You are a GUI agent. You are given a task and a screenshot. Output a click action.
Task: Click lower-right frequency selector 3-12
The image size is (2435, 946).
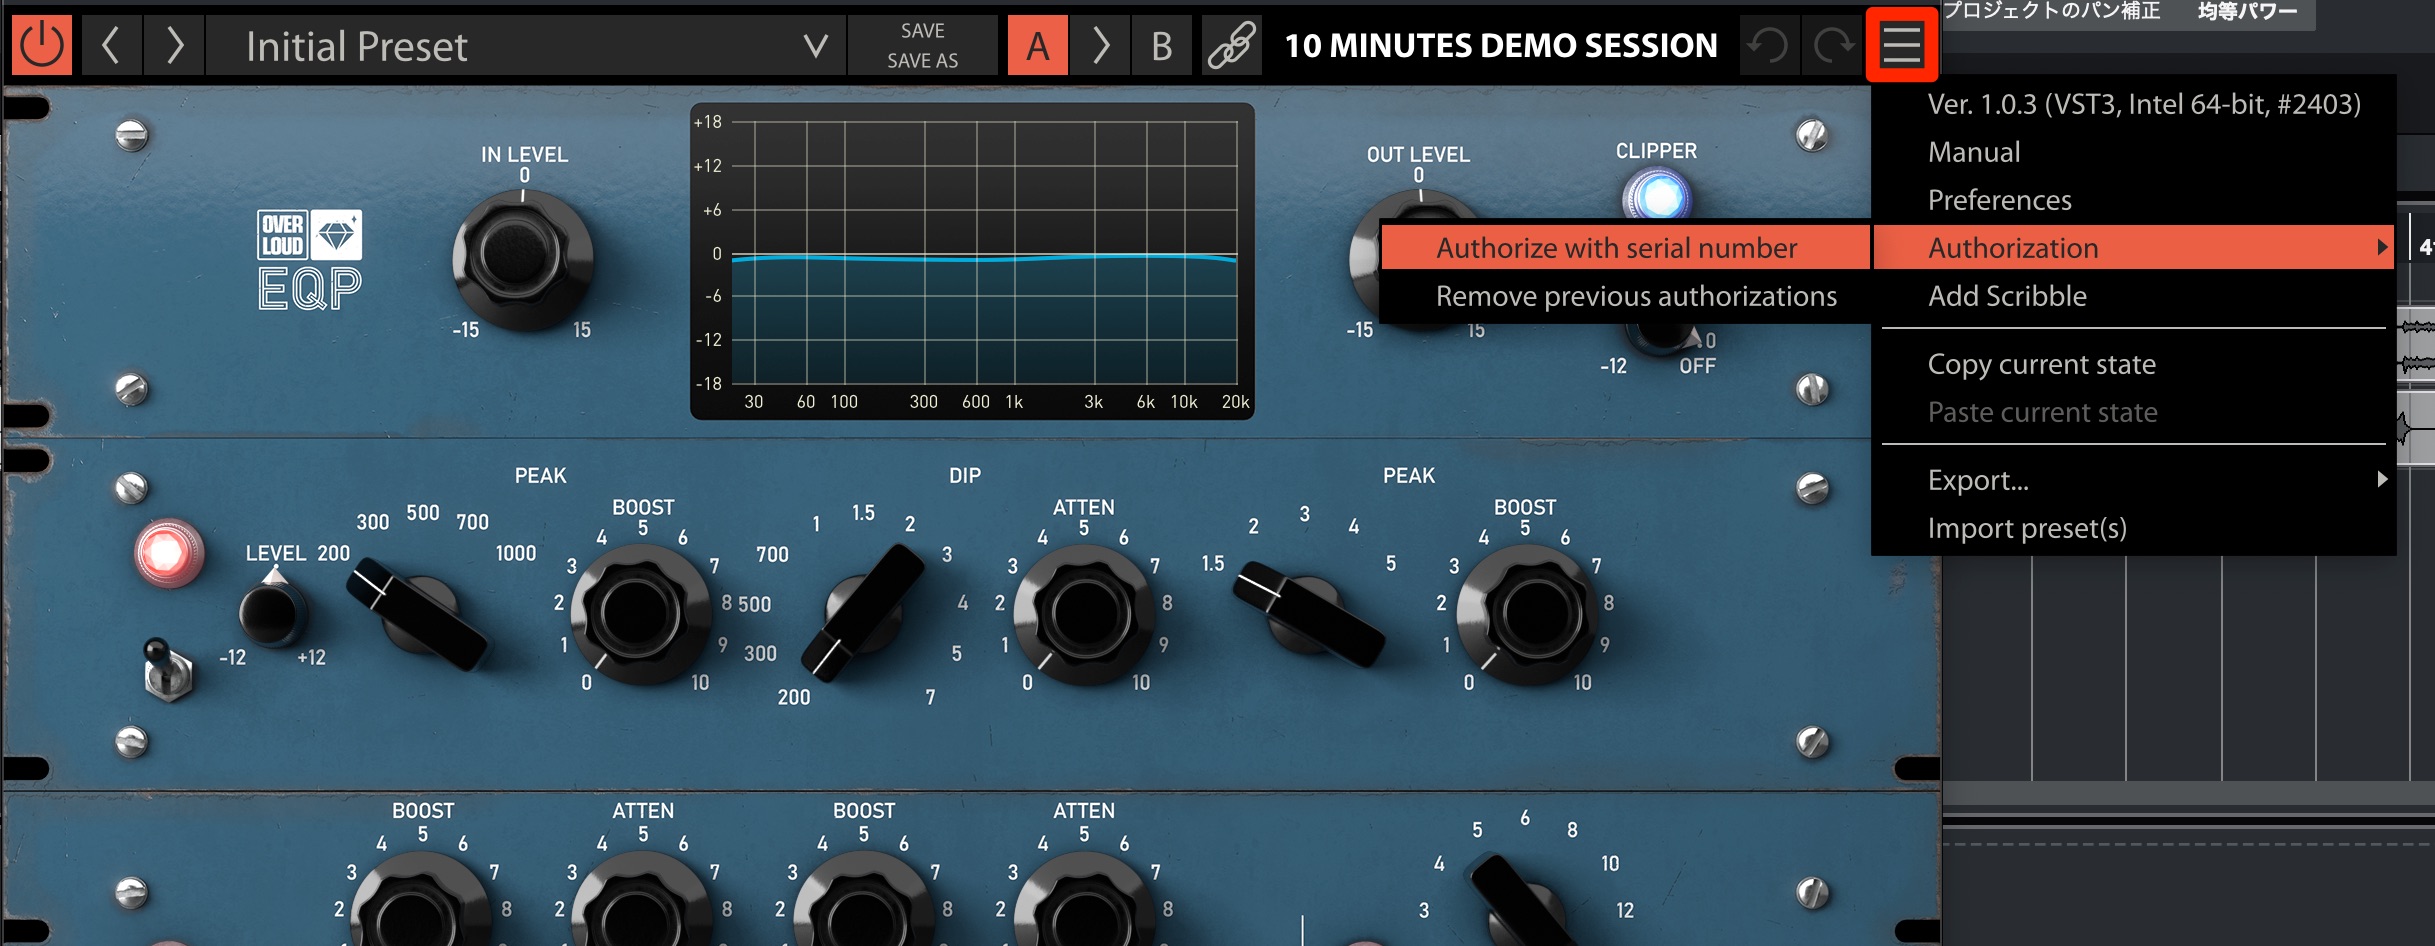pos(1520,900)
